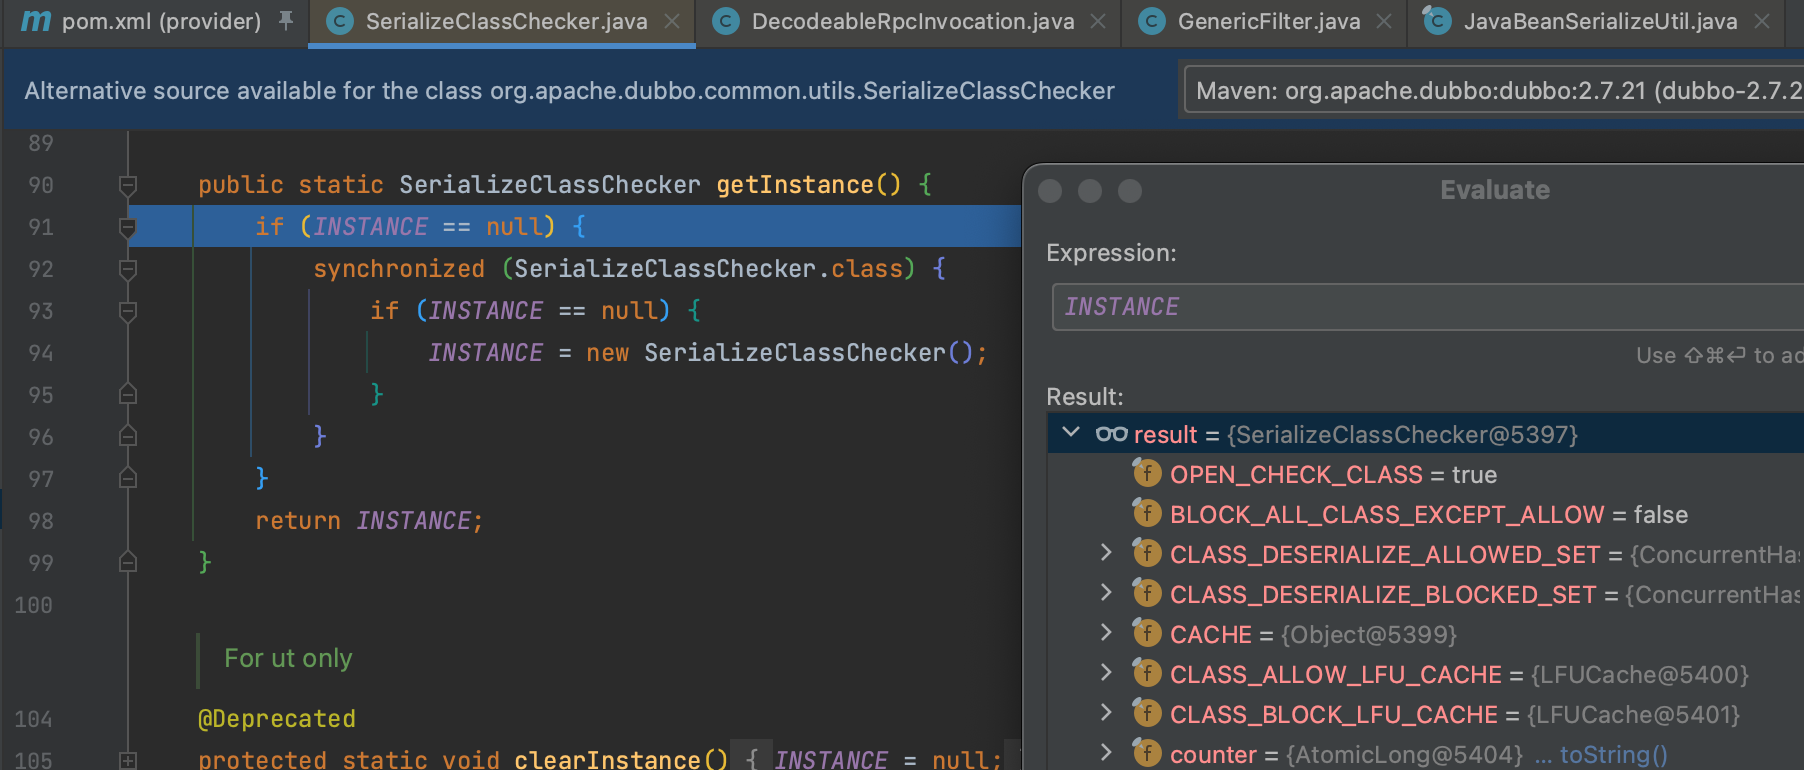Click field icon of CLASS_DESERIALIZE_BLOCKED_SET
This screenshot has width=1804, height=770.
click(x=1146, y=593)
